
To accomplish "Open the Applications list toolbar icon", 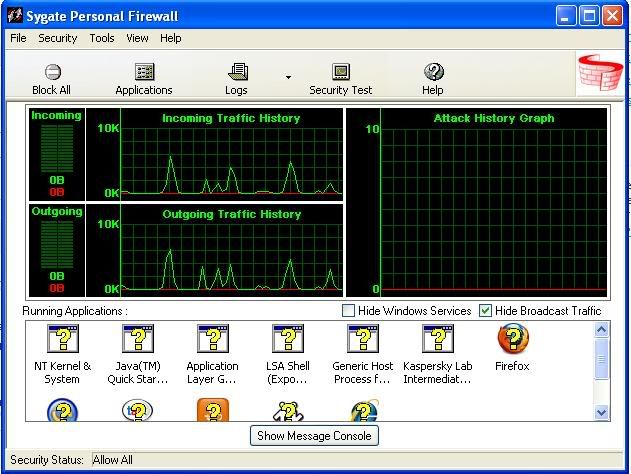I will pos(144,72).
